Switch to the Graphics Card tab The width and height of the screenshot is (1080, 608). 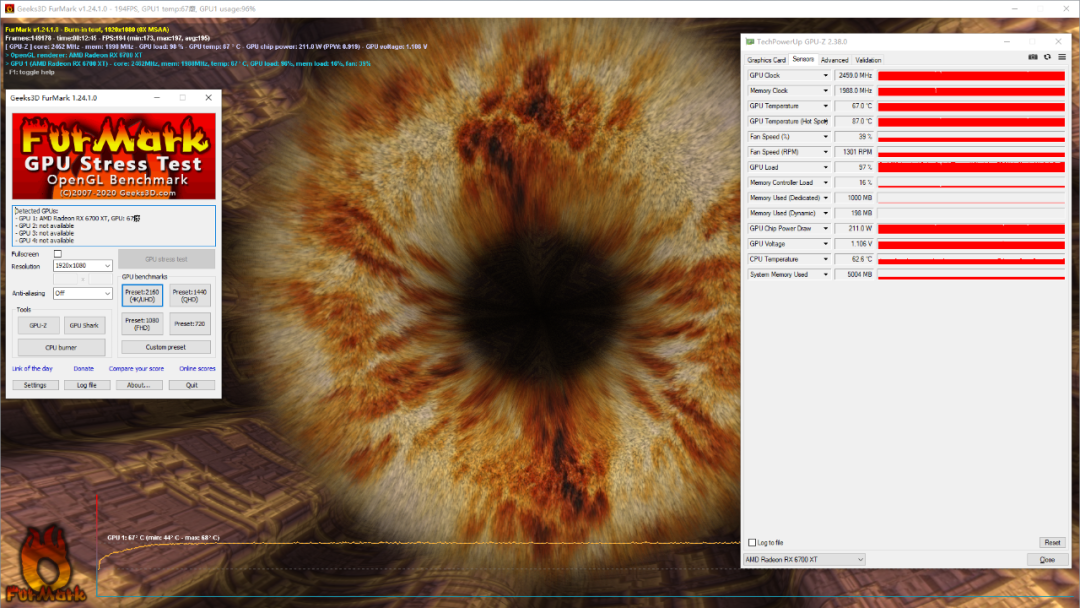point(766,60)
